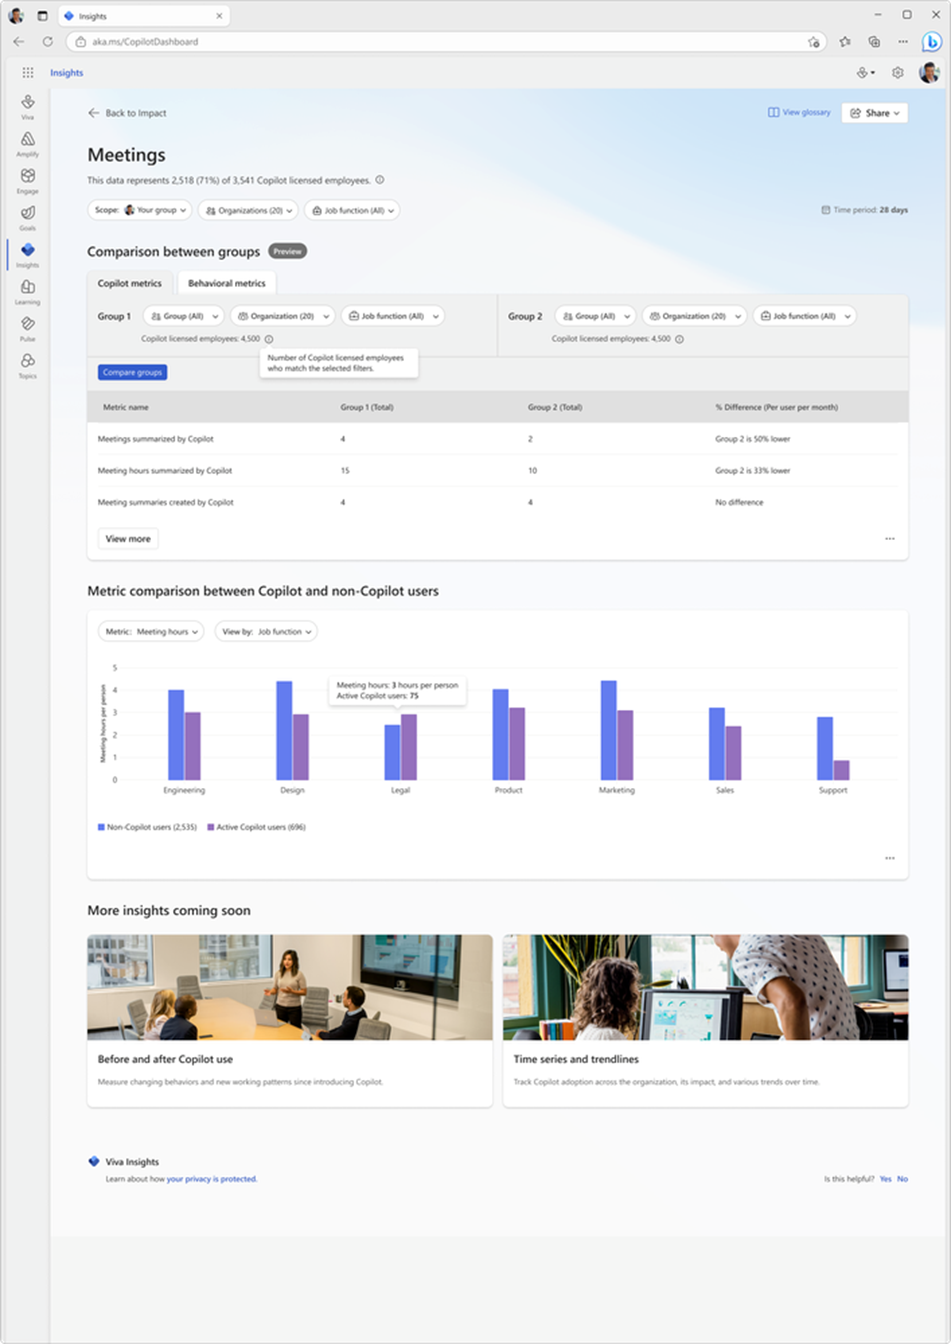Select Insights in the left sidebar

[27, 254]
